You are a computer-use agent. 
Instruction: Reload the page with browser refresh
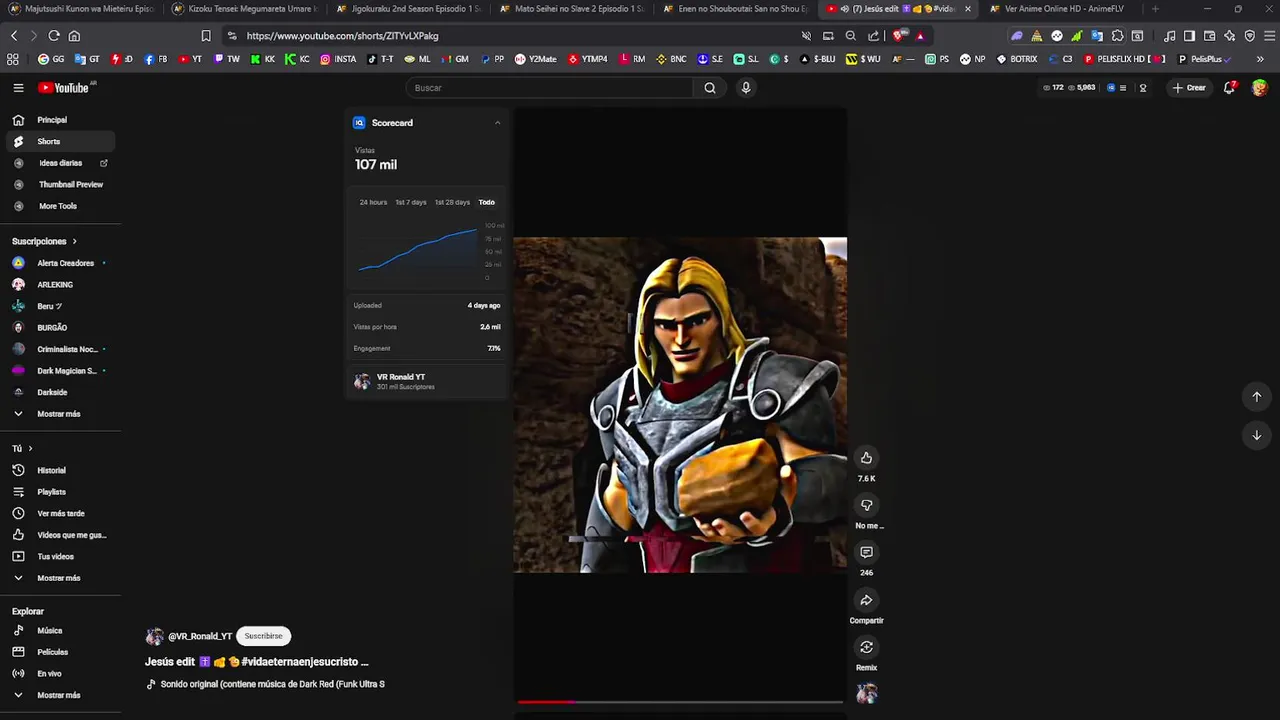click(54, 36)
